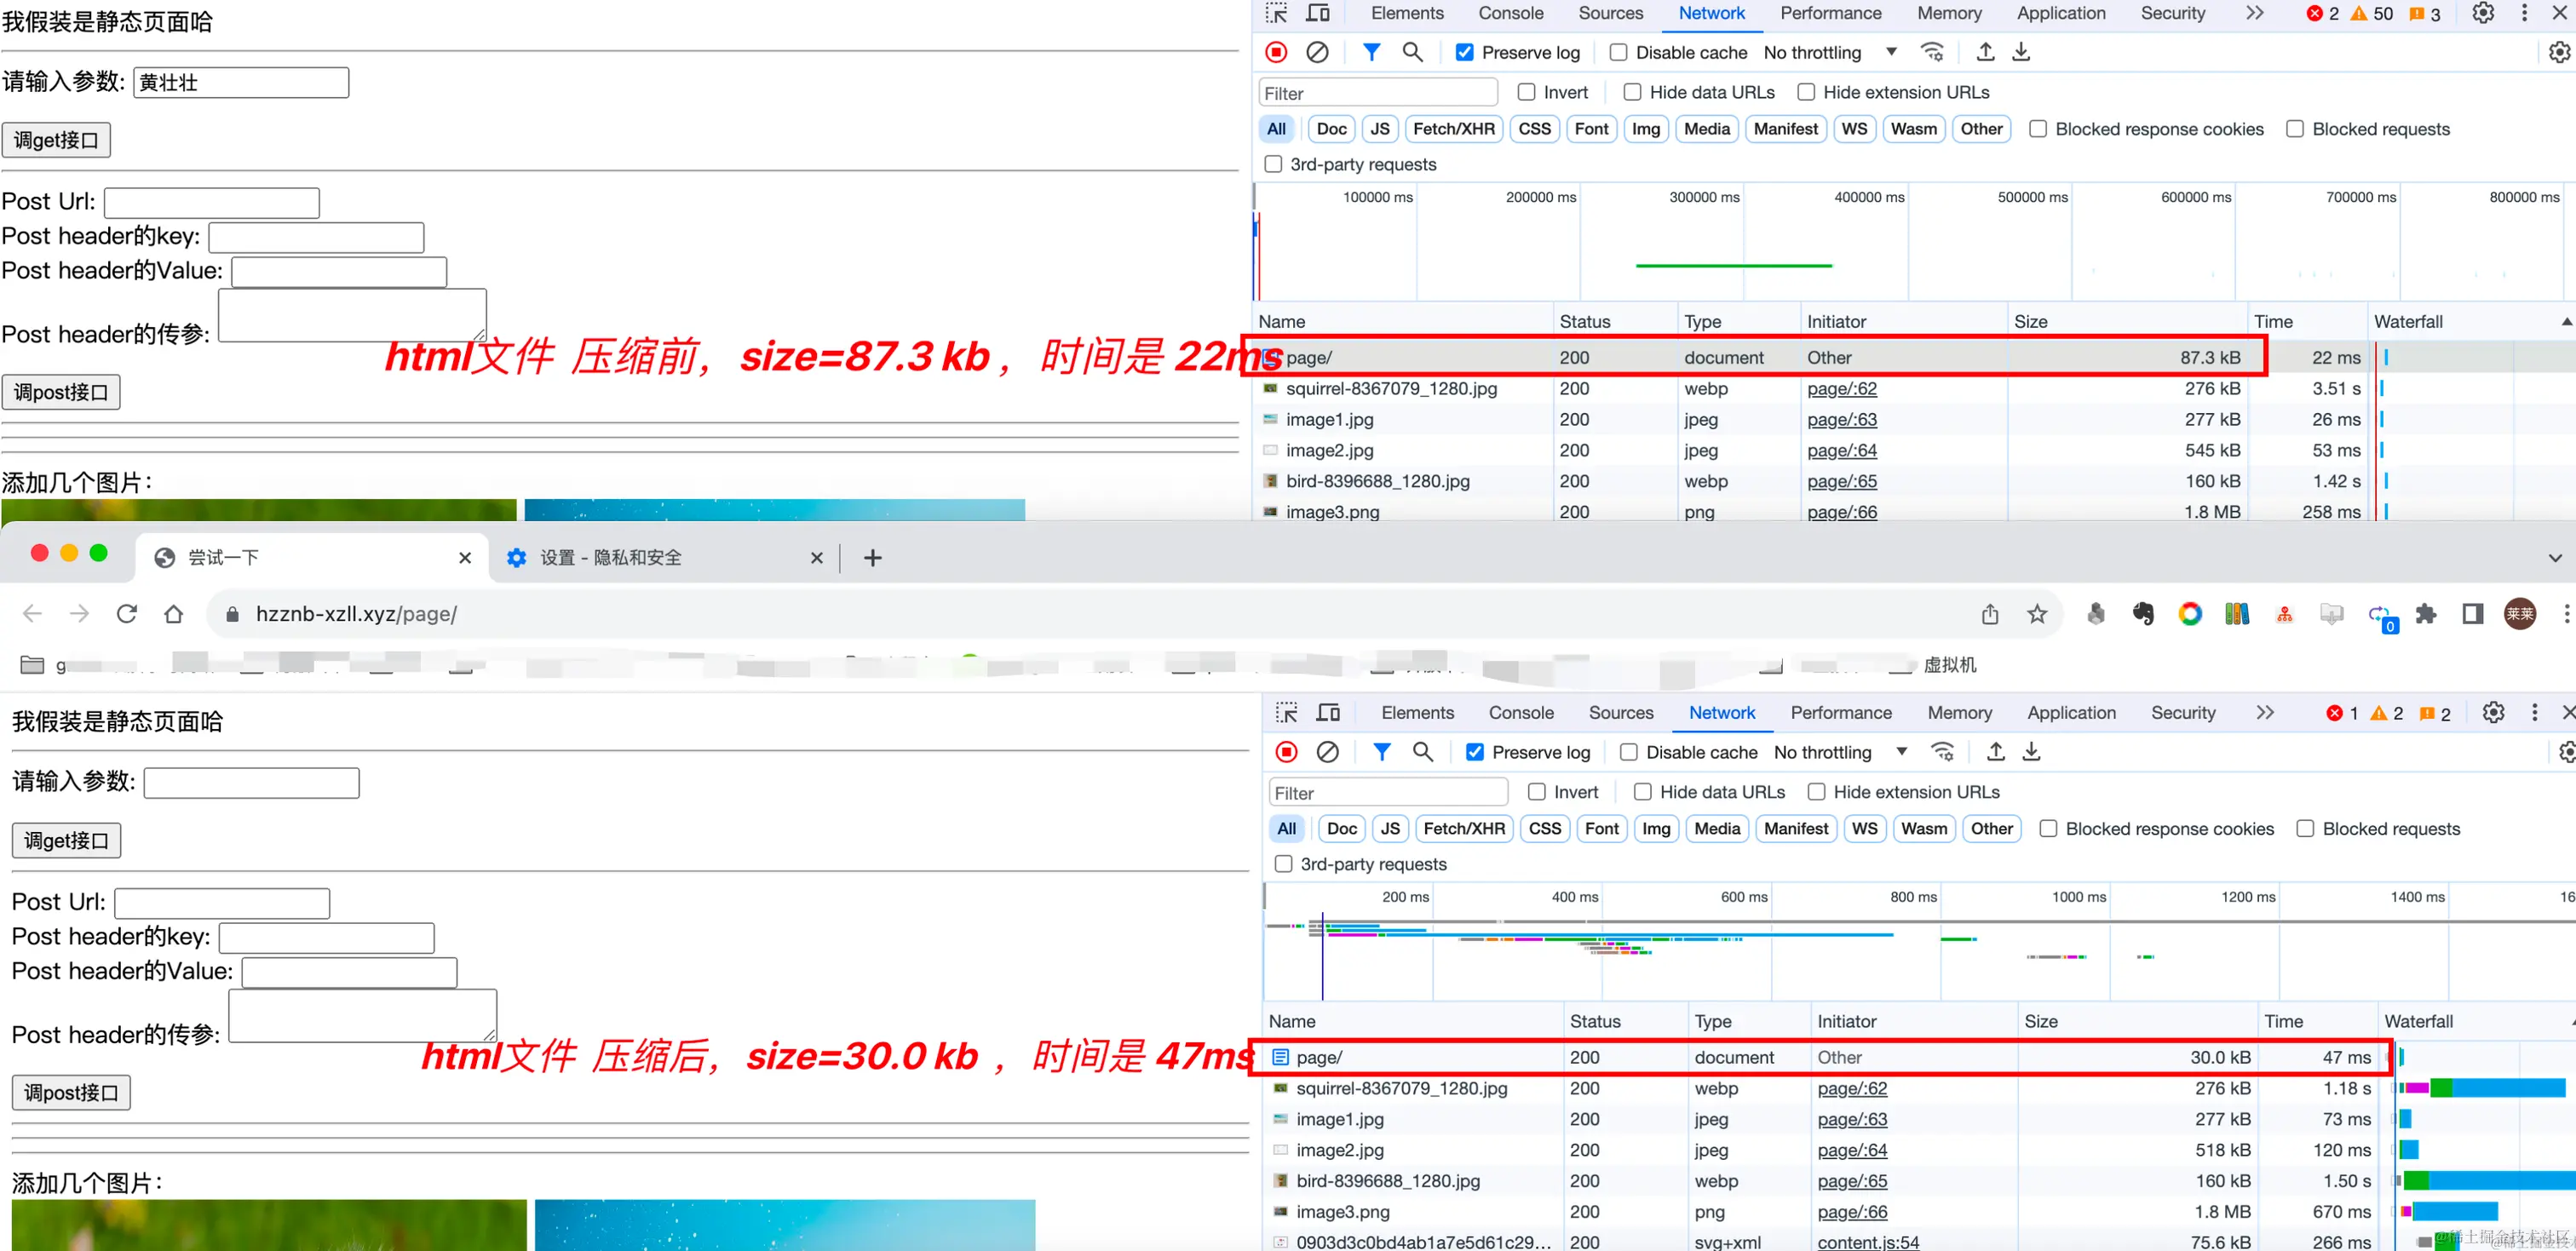Click the filter funnel icon in lower DevTools
This screenshot has height=1251, width=2576.
pyautogui.click(x=1381, y=752)
